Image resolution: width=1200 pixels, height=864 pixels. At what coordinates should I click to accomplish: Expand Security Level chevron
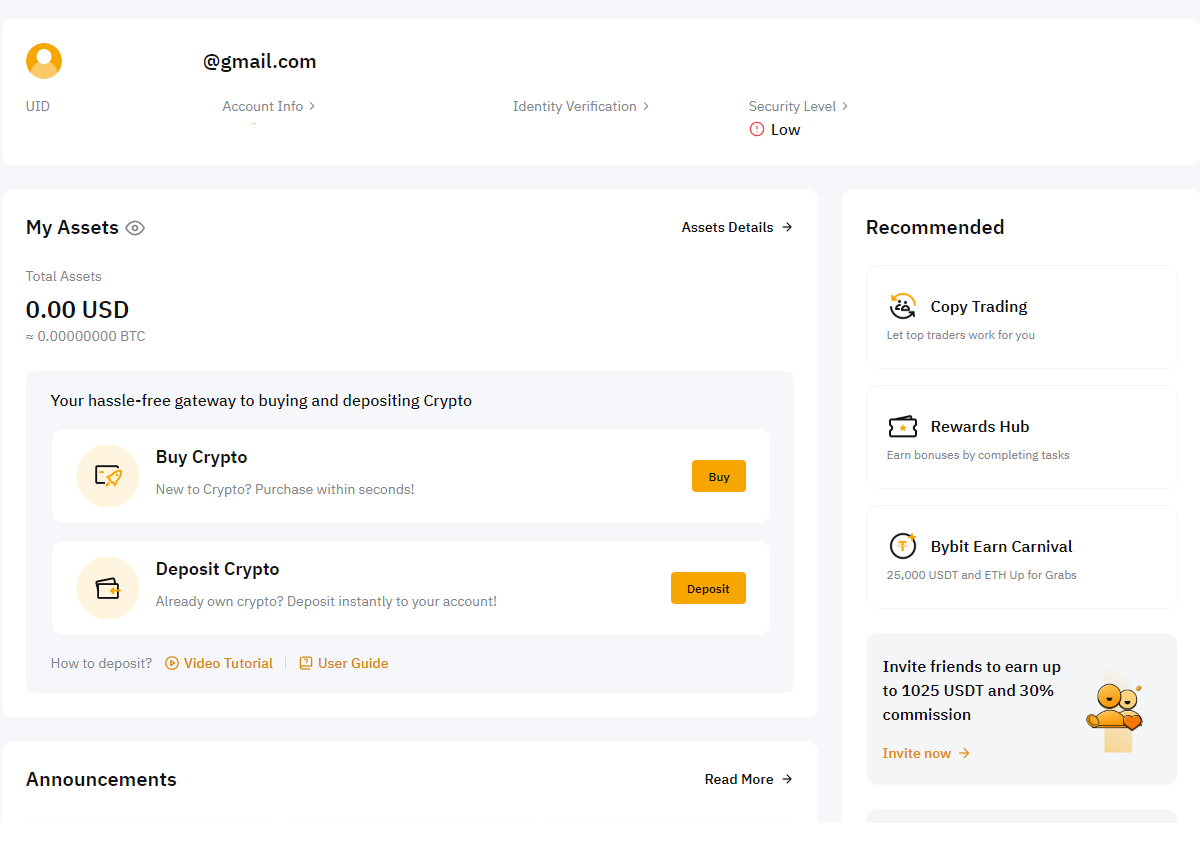(845, 106)
